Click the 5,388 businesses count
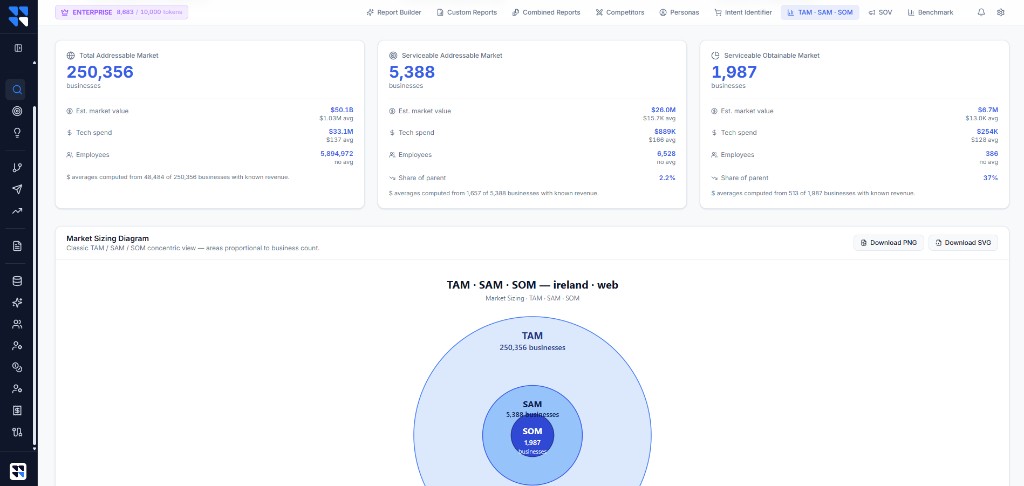The height and width of the screenshot is (486, 1024). click(411, 73)
